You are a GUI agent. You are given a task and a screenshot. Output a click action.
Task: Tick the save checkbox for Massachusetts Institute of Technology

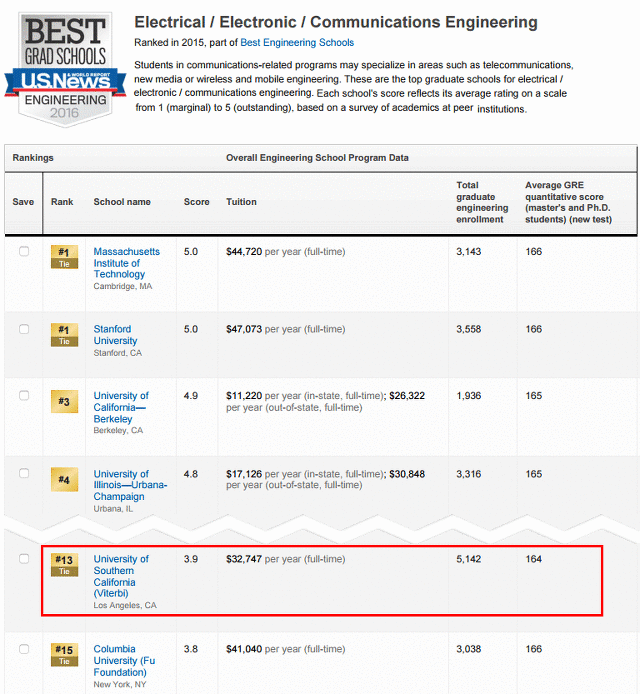24,251
